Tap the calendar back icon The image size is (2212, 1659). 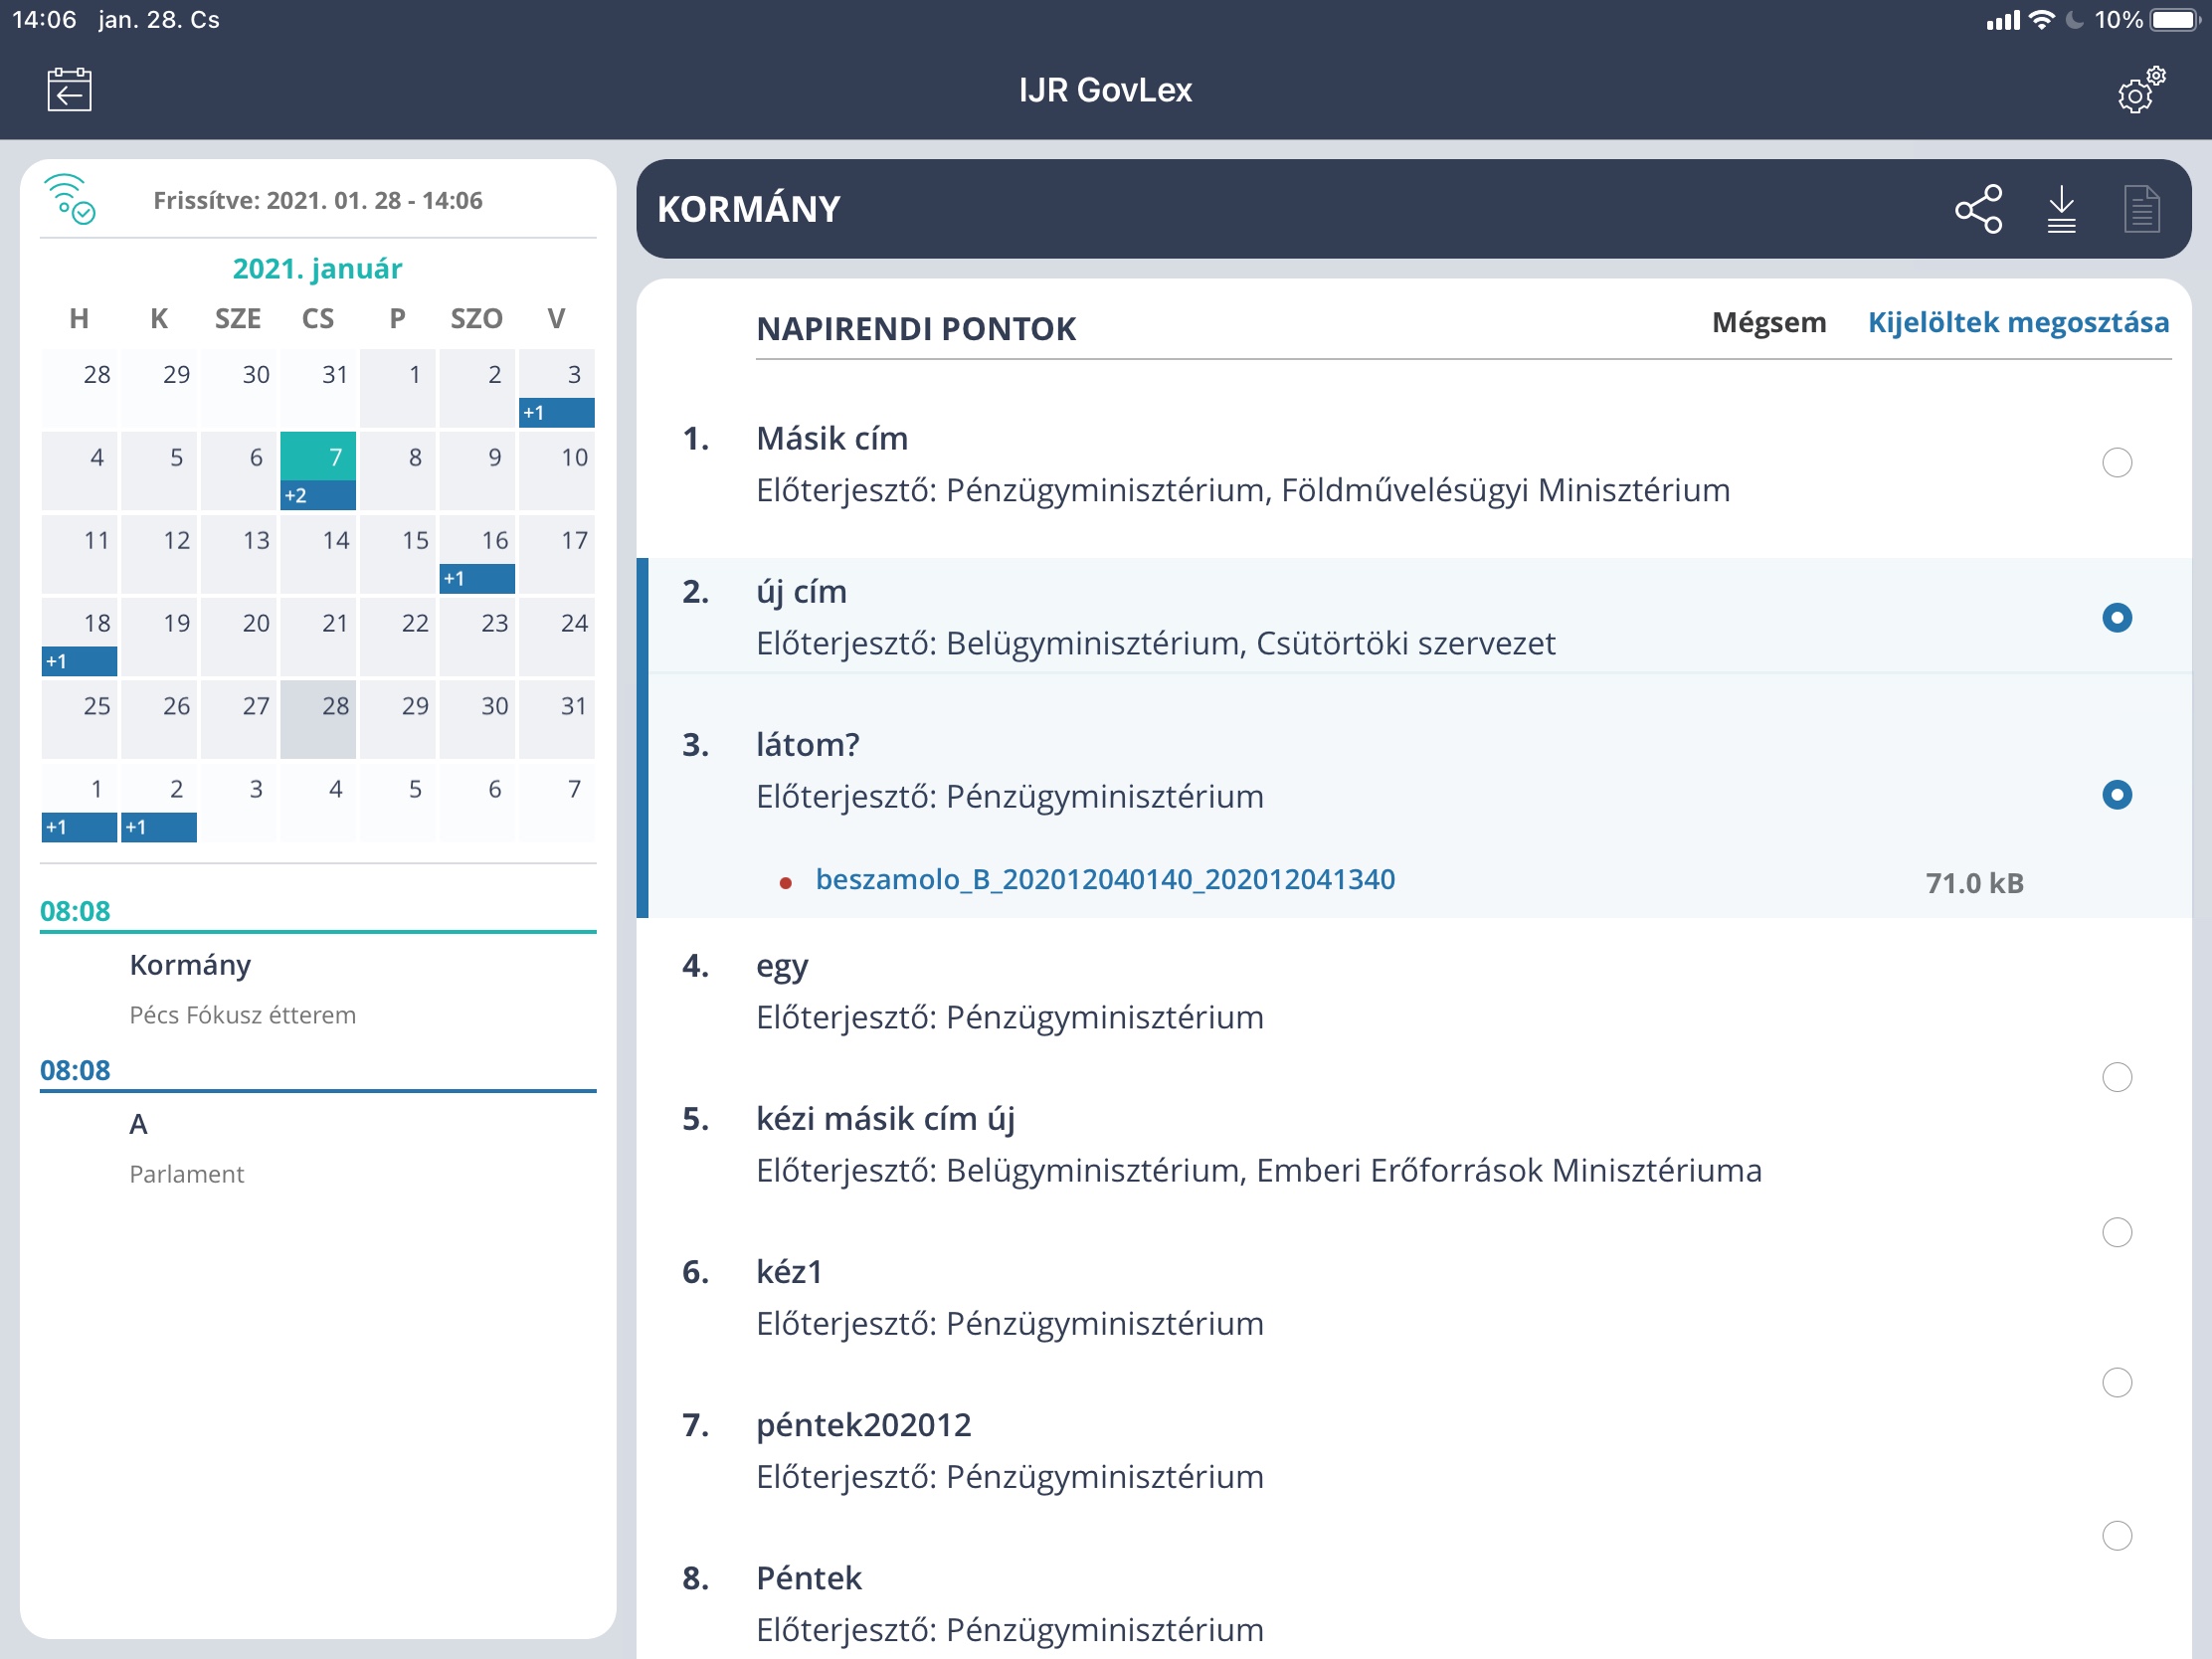69,90
